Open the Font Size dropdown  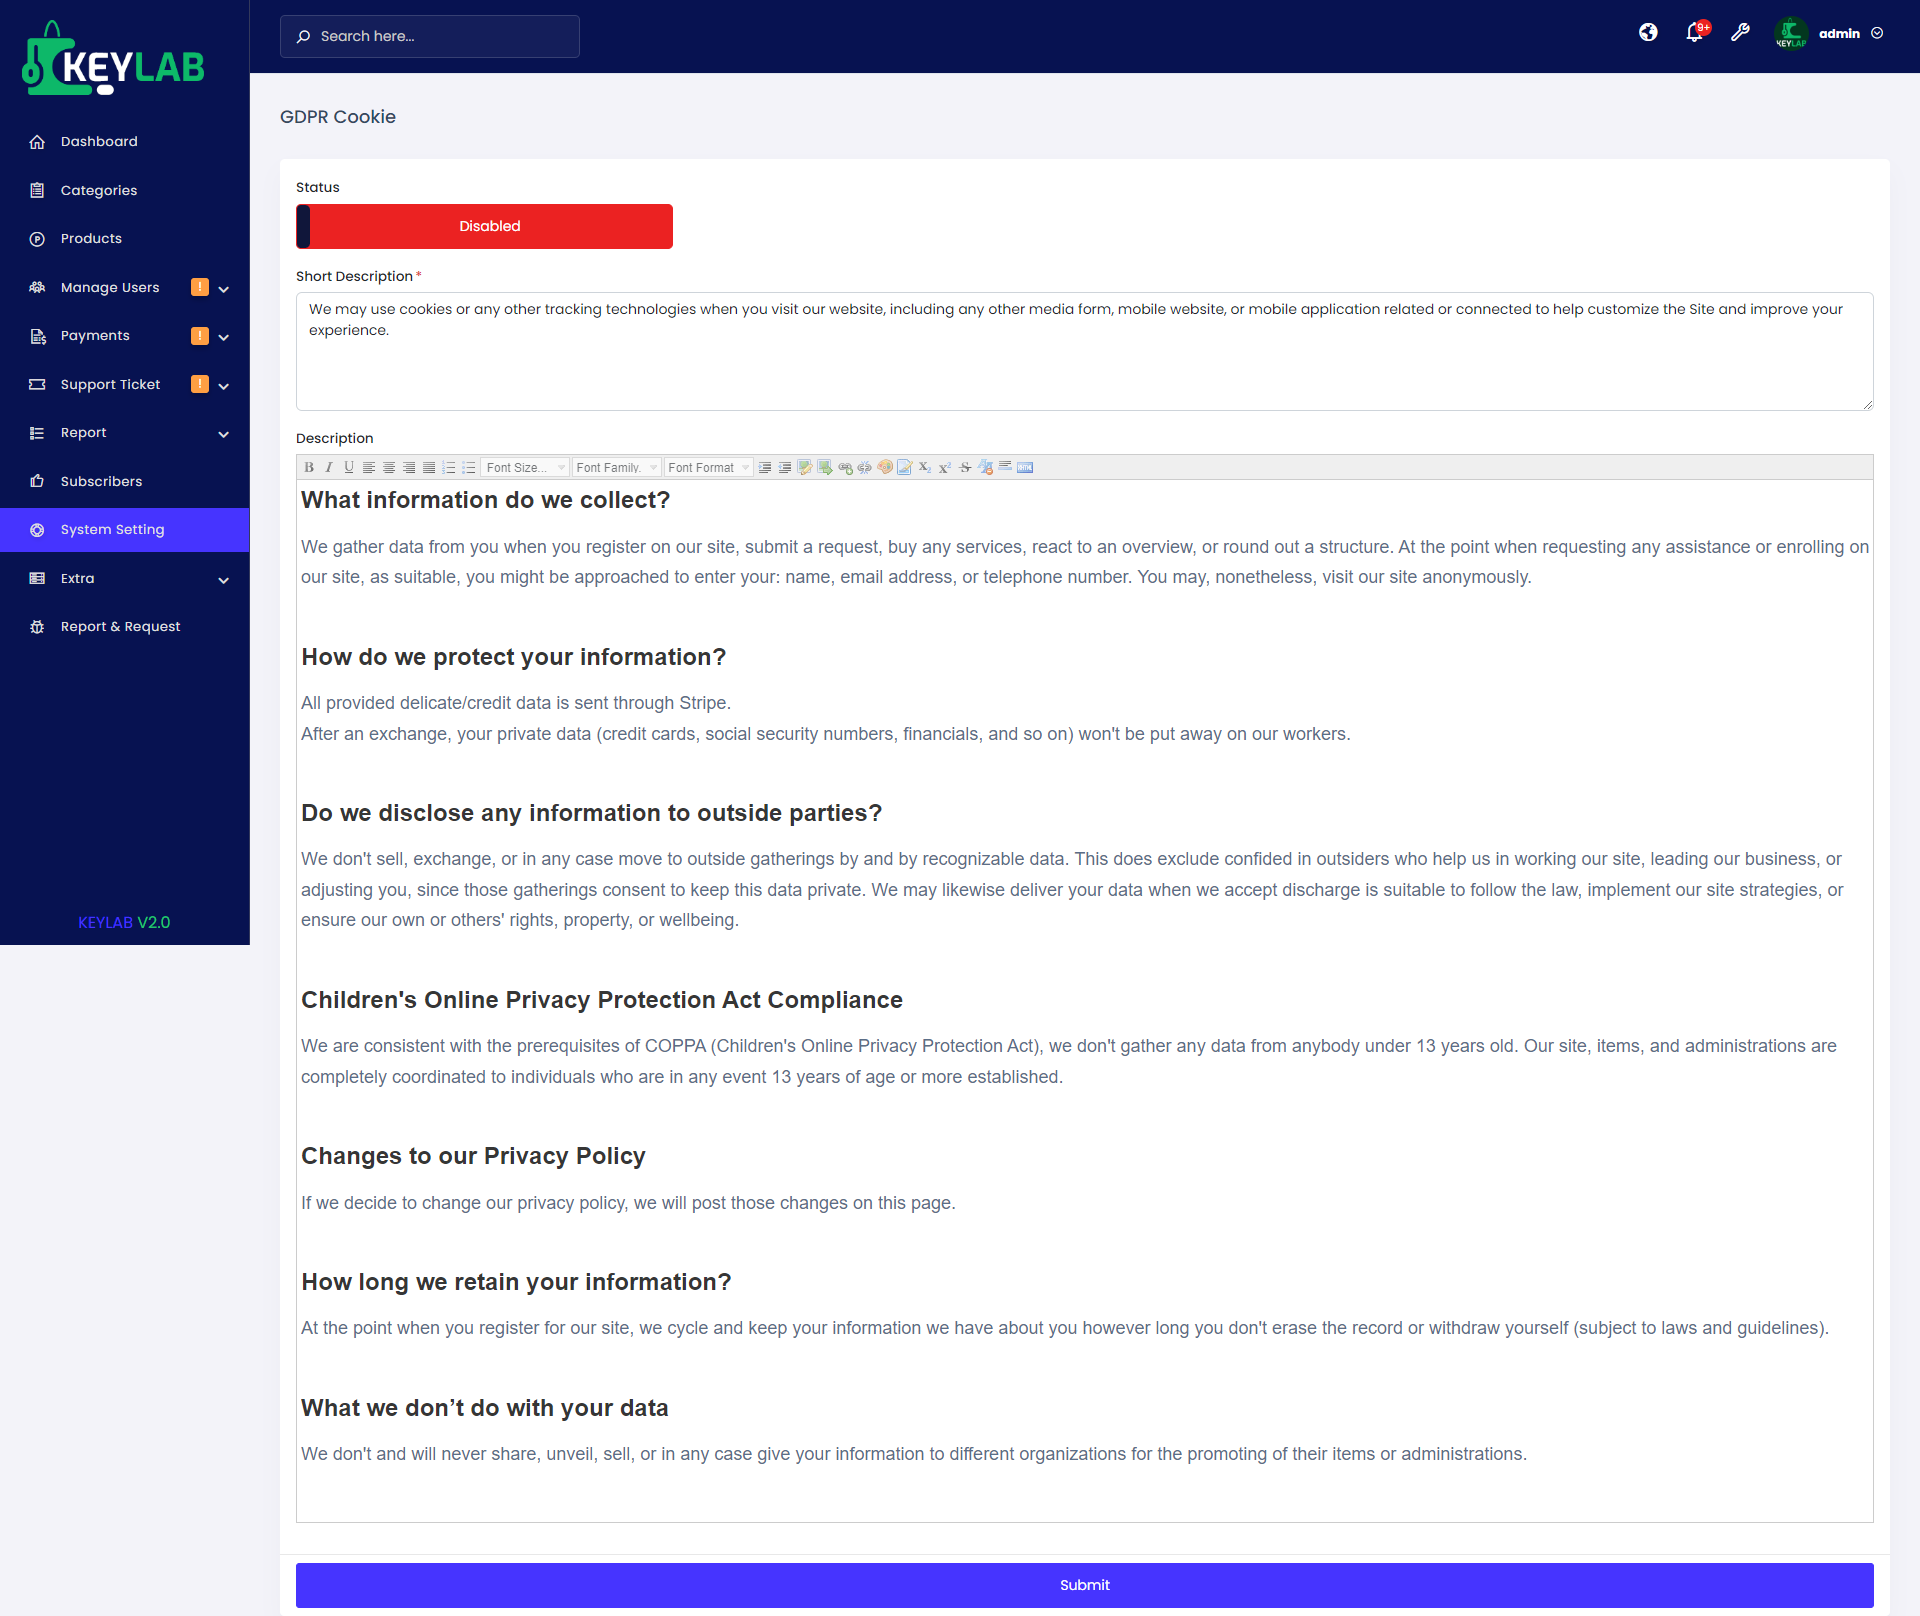pyautogui.click(x=525, y=467)
